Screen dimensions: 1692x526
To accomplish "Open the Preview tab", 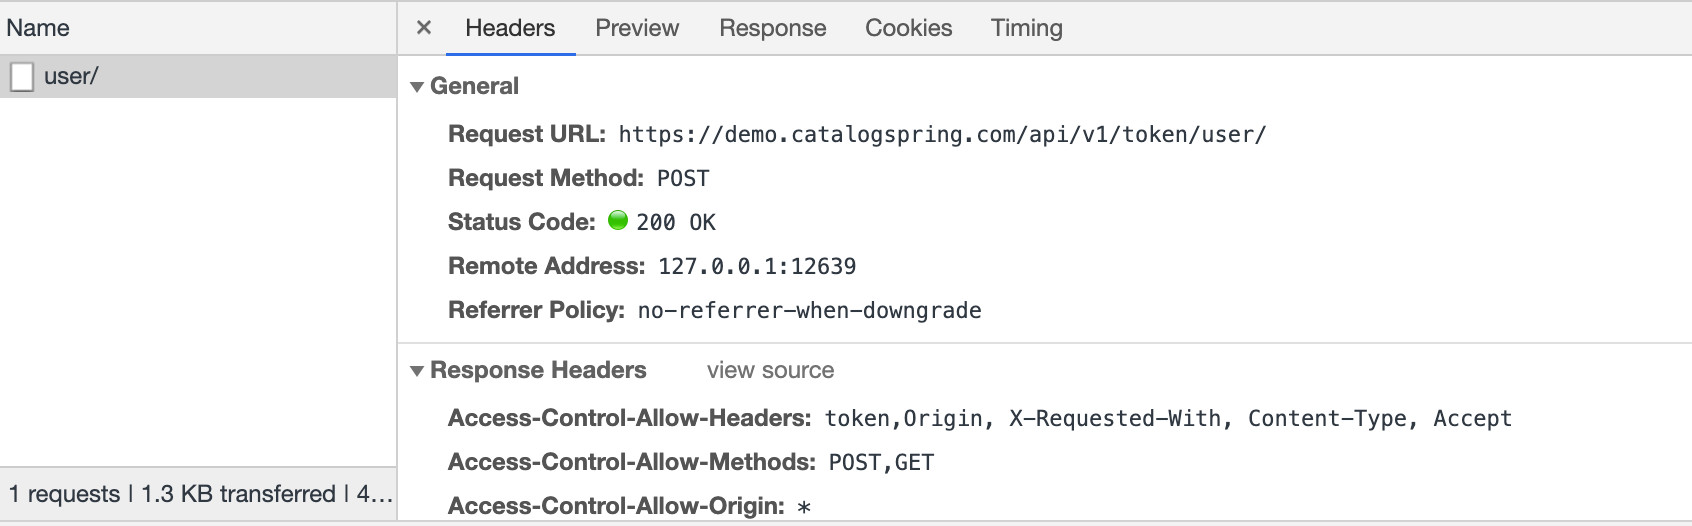I will [637, 28].
